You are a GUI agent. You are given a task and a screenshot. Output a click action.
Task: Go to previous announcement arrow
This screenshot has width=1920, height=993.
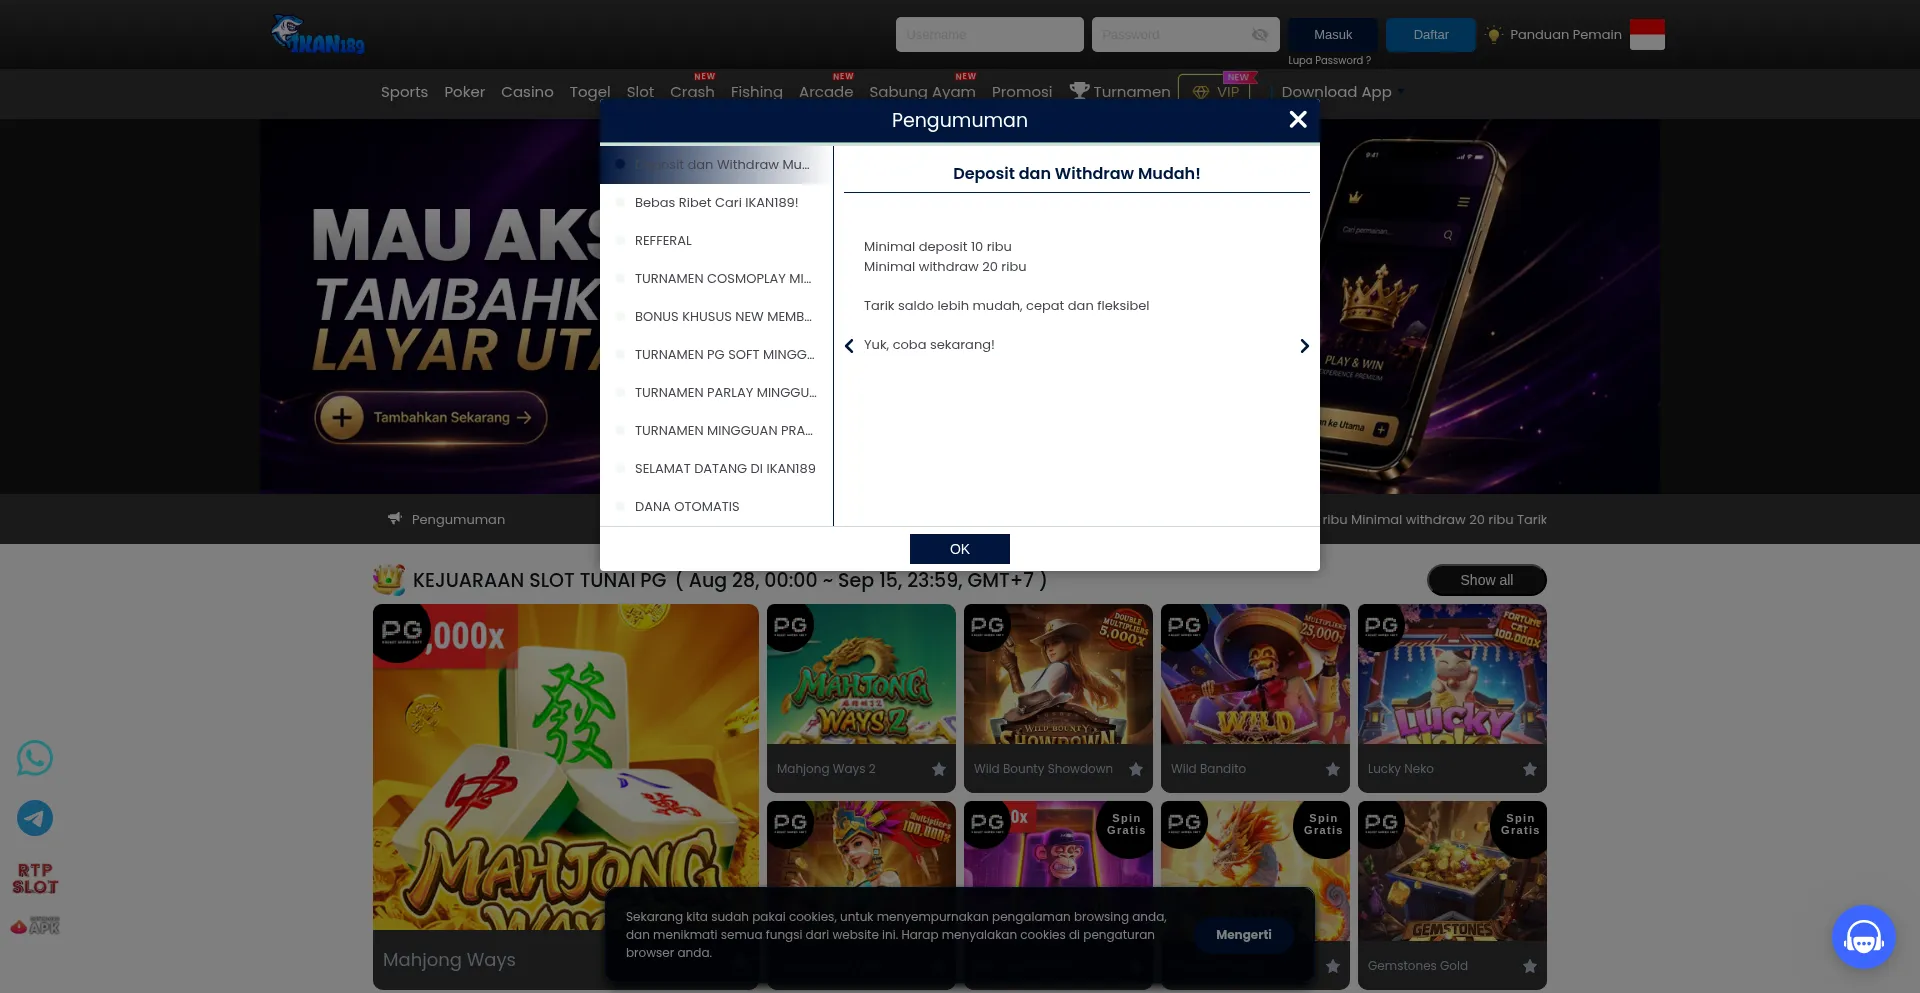tap(849, 346)
